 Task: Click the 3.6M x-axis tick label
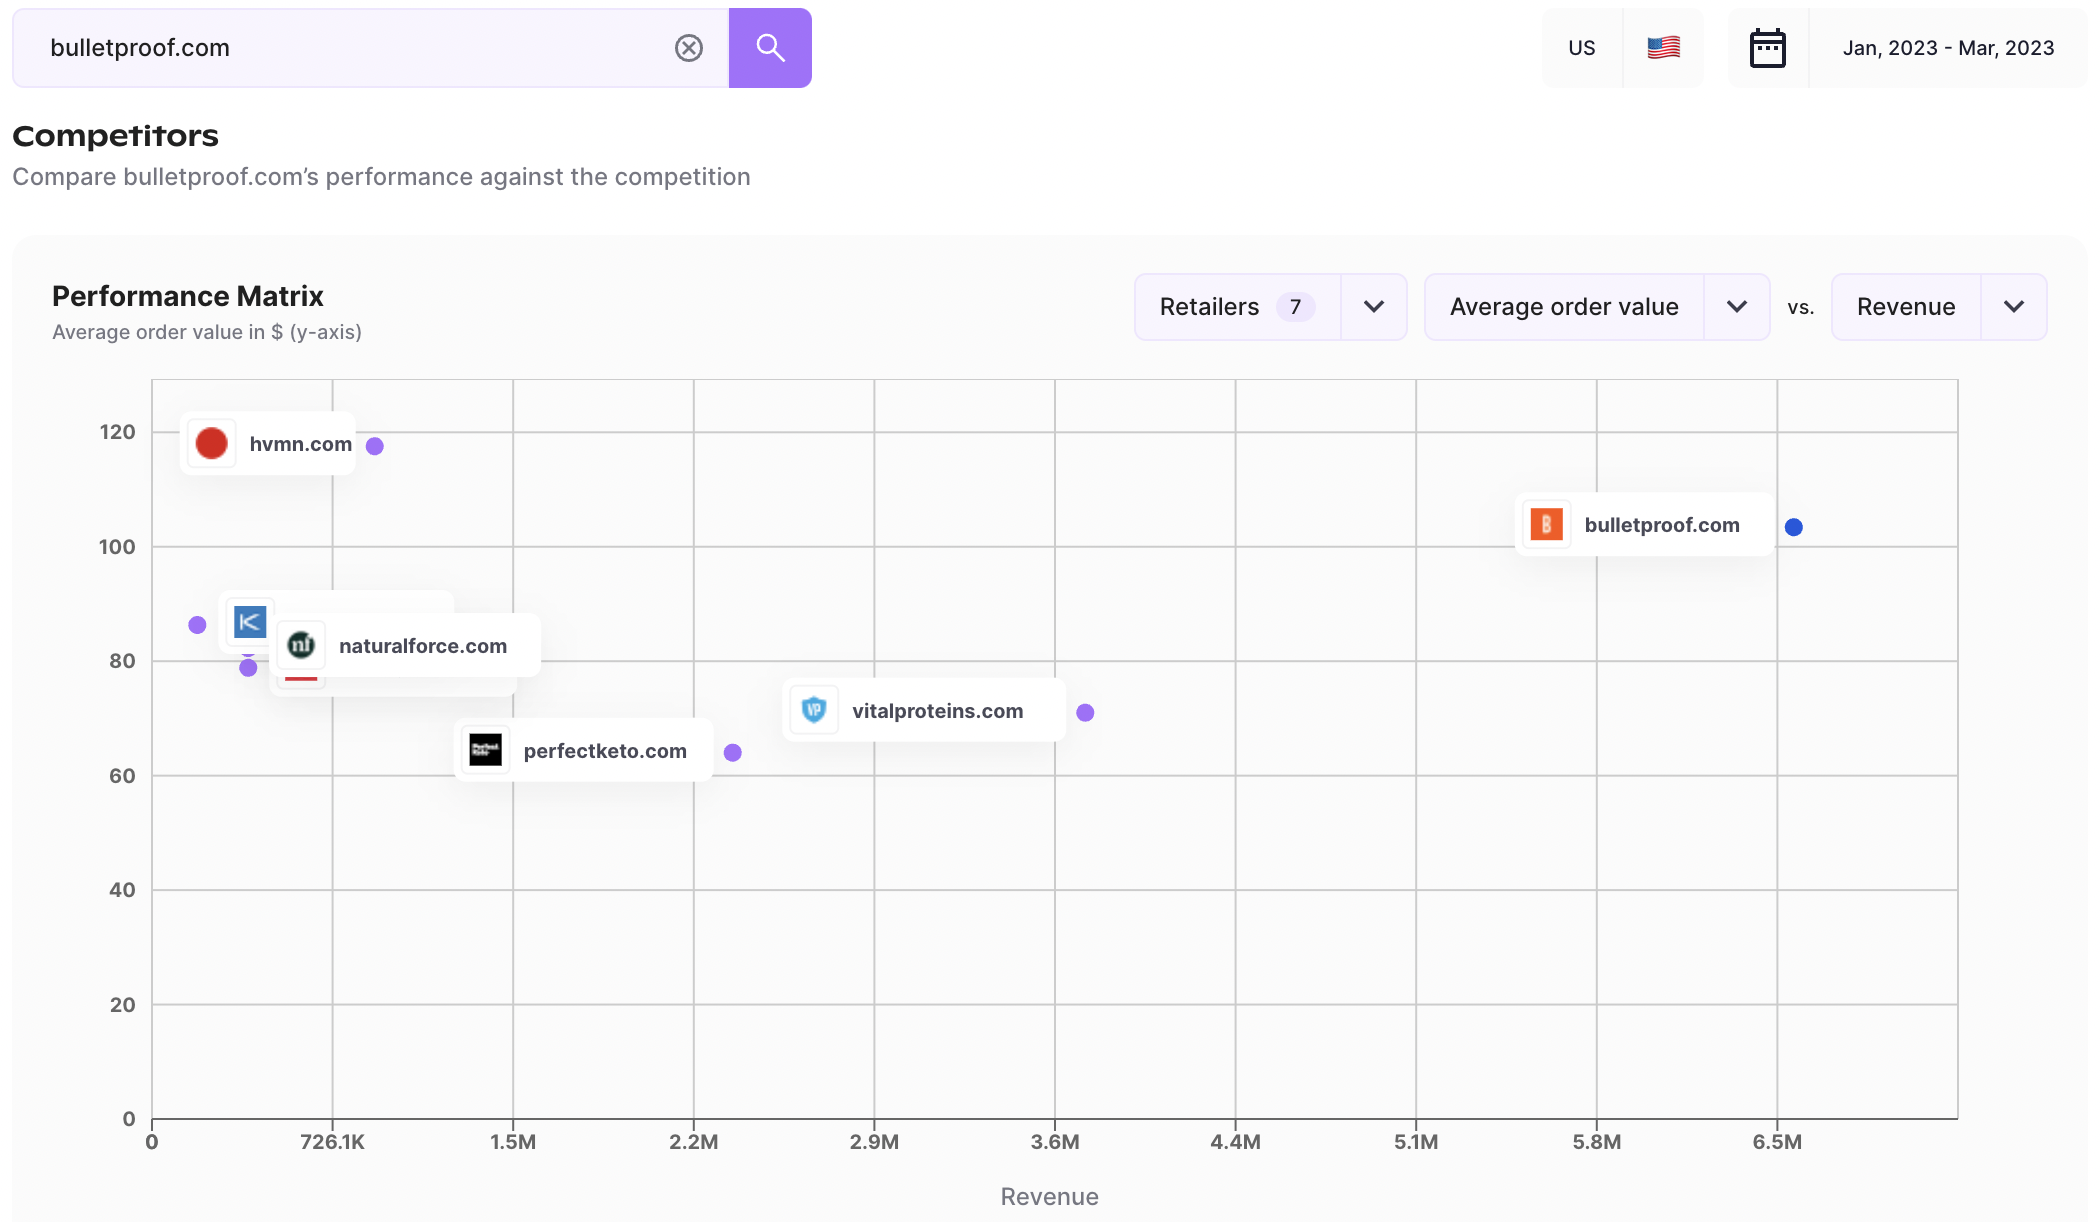pos(1055,1142)
